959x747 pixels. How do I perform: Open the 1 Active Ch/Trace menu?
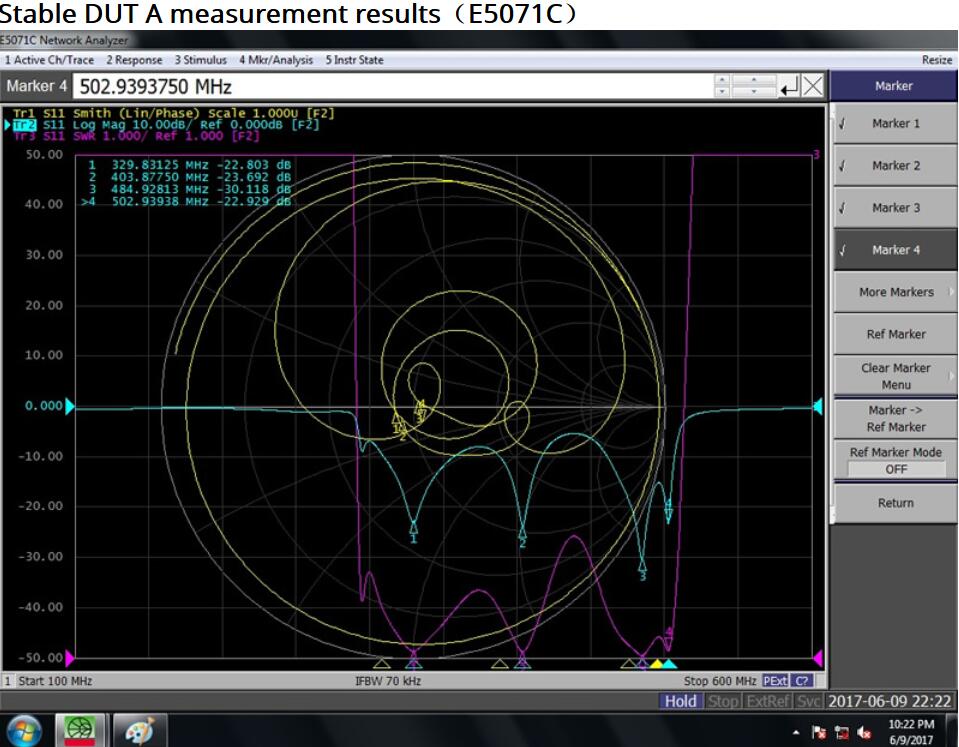50,60
